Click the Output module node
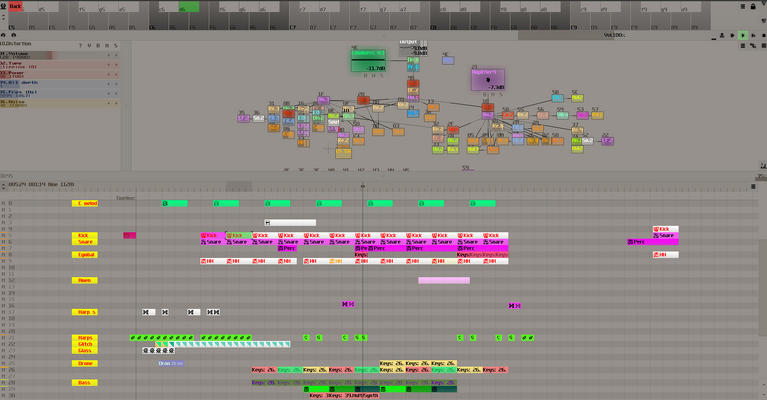Screen dimensions: 767x400 click(413, 48)
